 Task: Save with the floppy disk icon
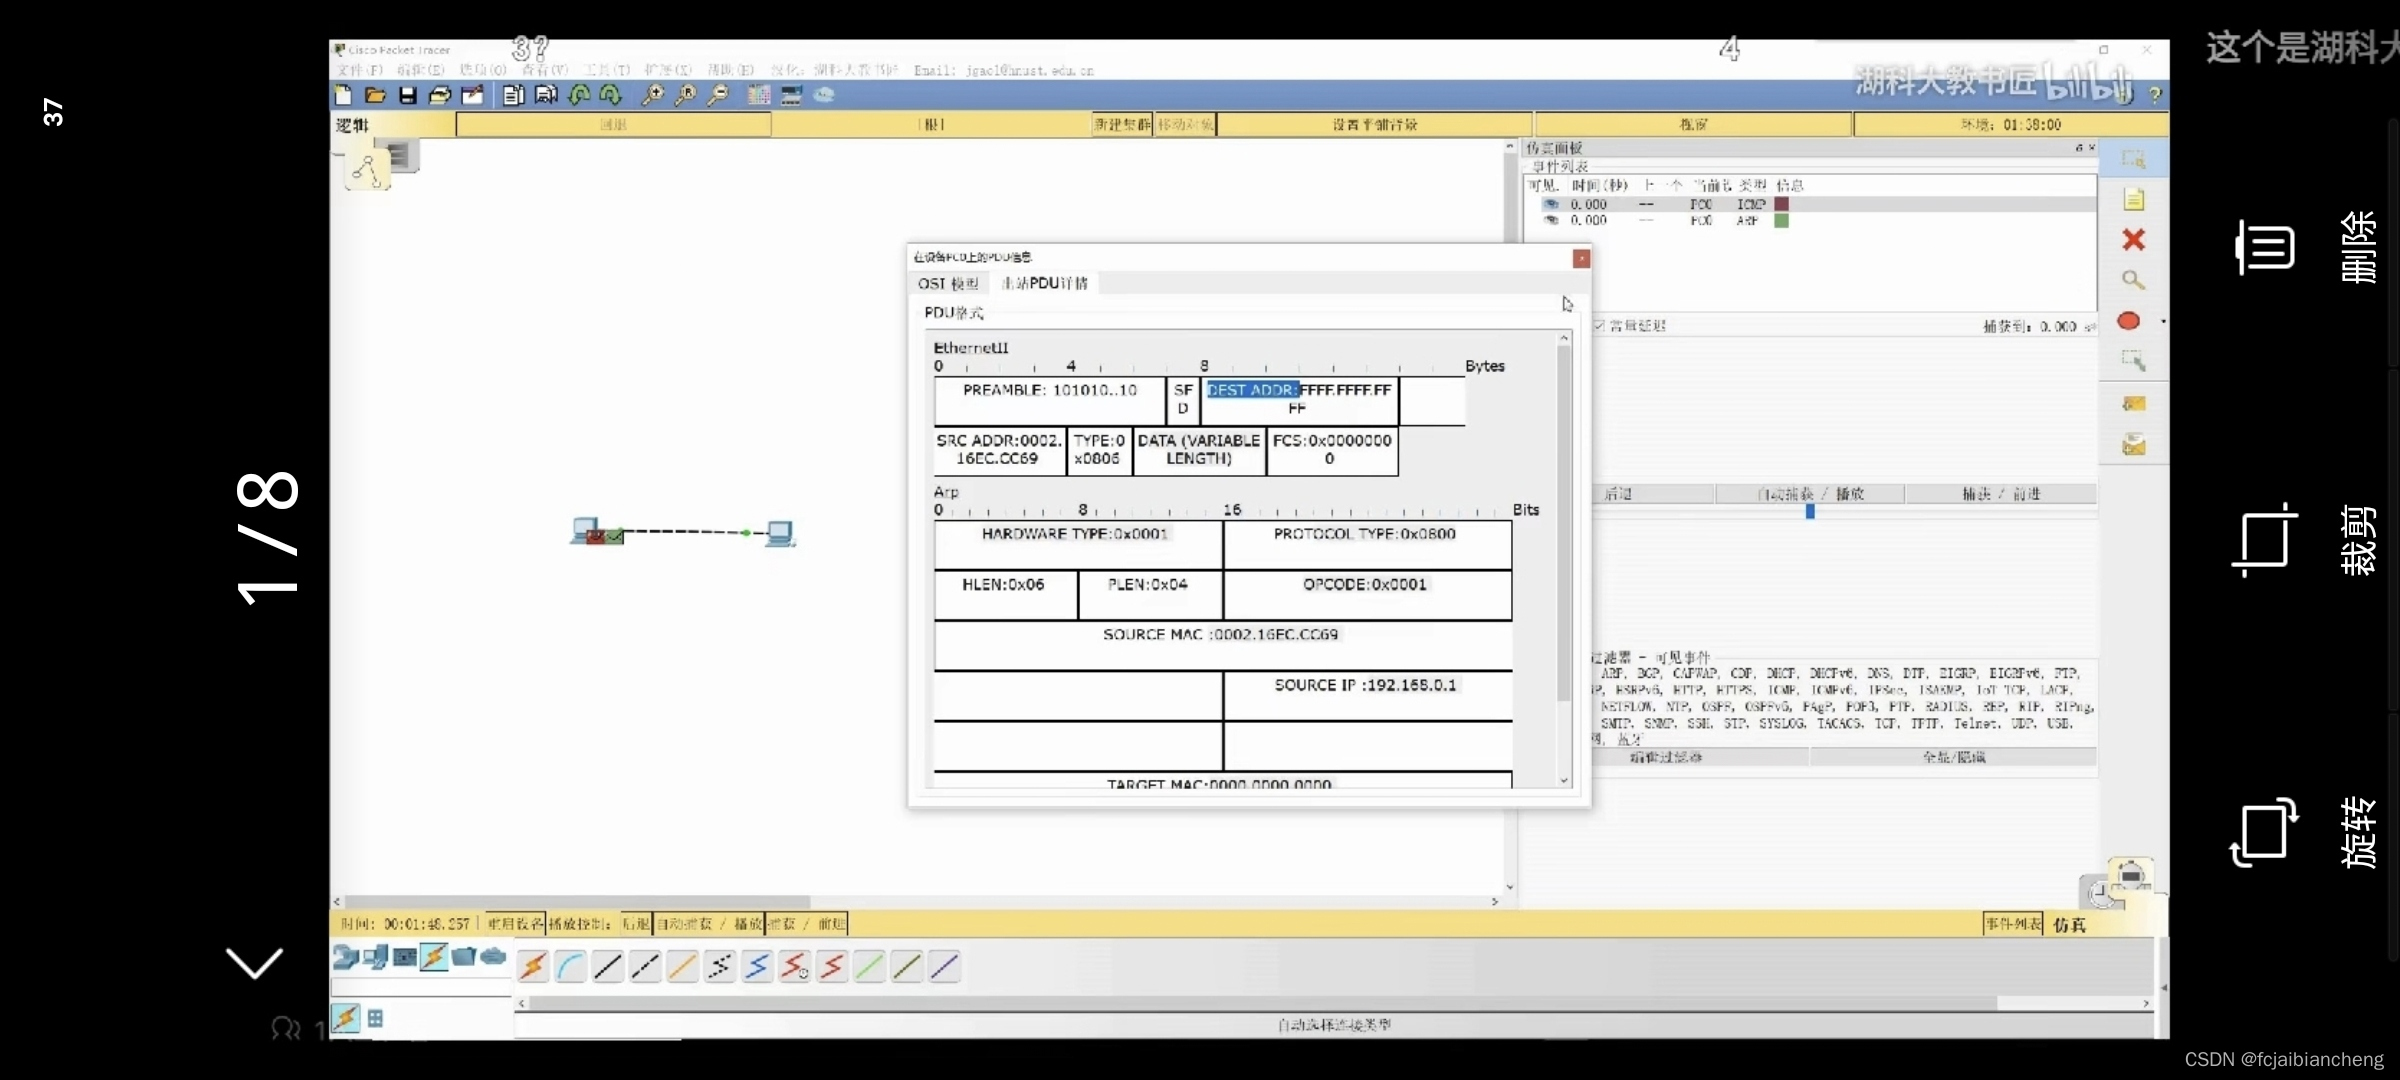pos(407,95)
